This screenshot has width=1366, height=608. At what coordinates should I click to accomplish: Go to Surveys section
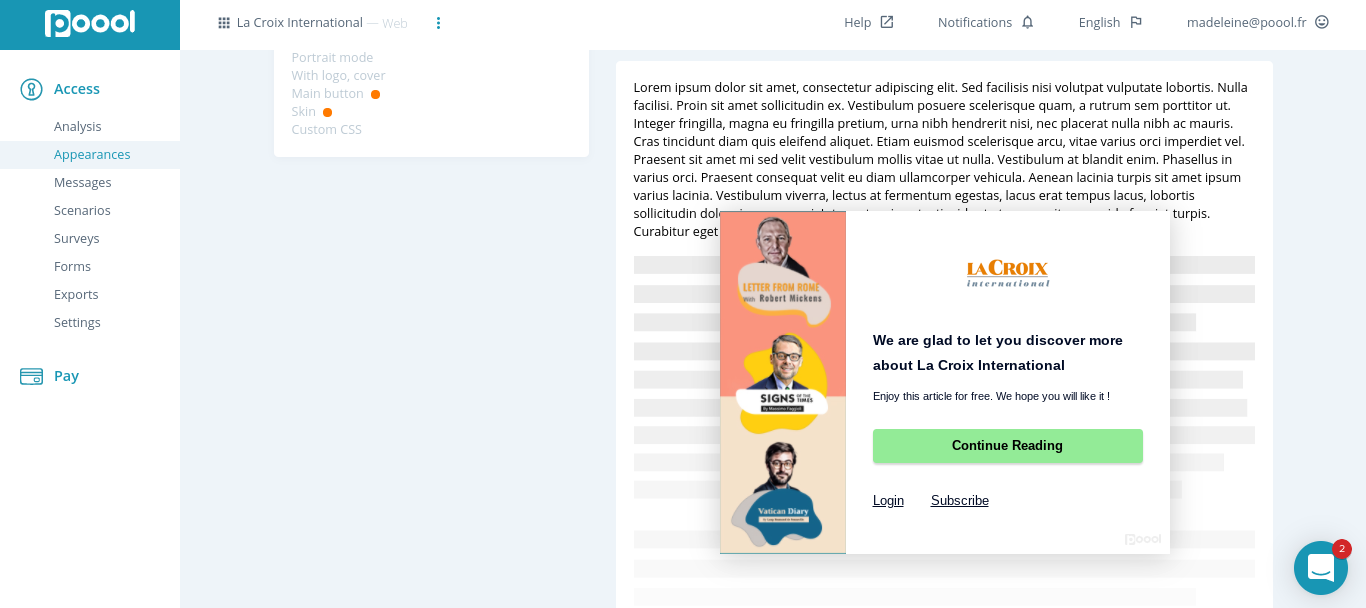click(77, 238)
